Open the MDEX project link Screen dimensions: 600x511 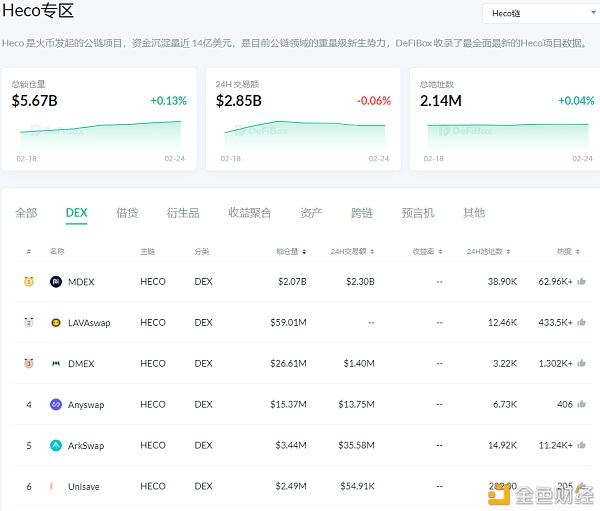point(81,282)
